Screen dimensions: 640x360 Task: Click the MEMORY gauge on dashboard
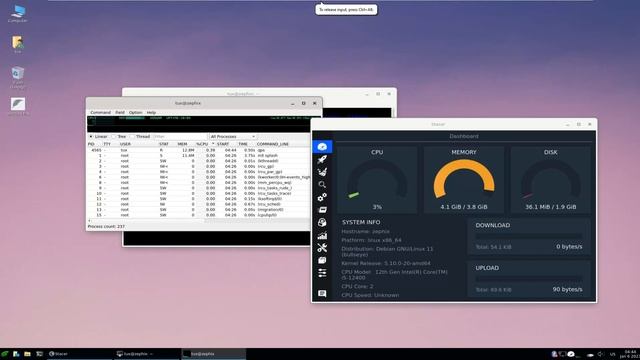[x=464, y=180]
